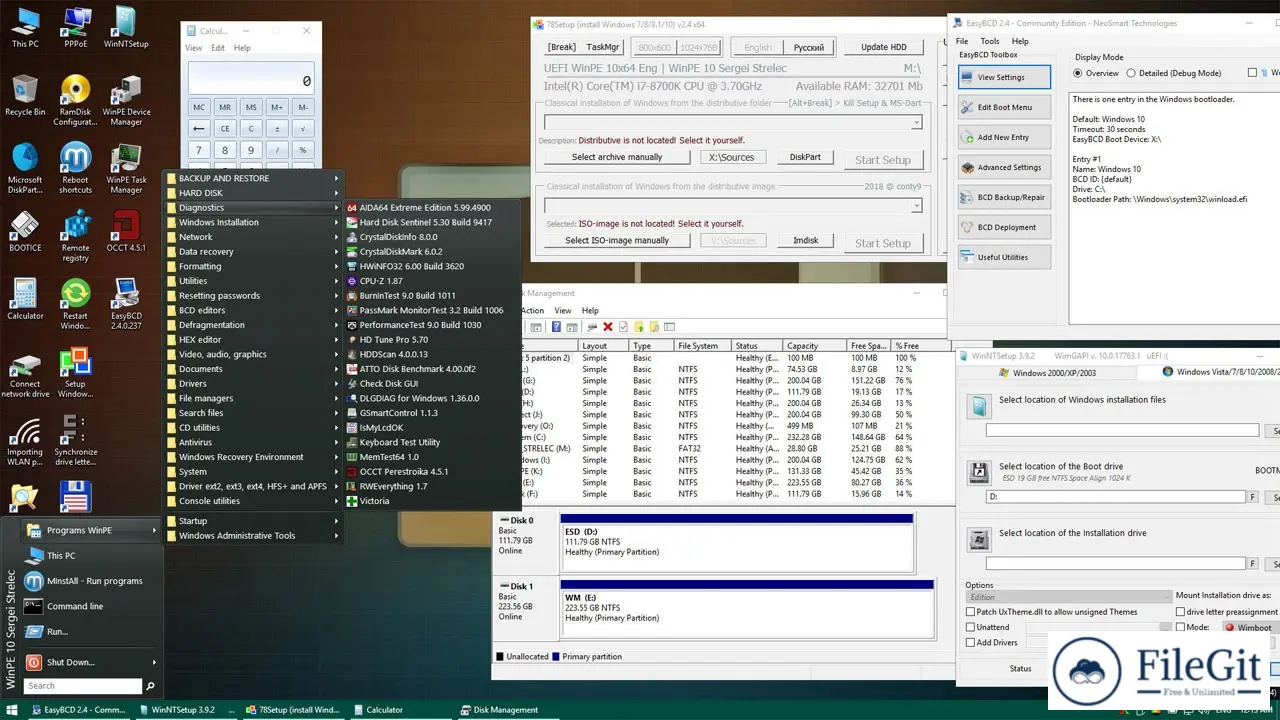Launch the WinPE Task Manager shortcut
The image size is (1280, 720).
[126, 169]
